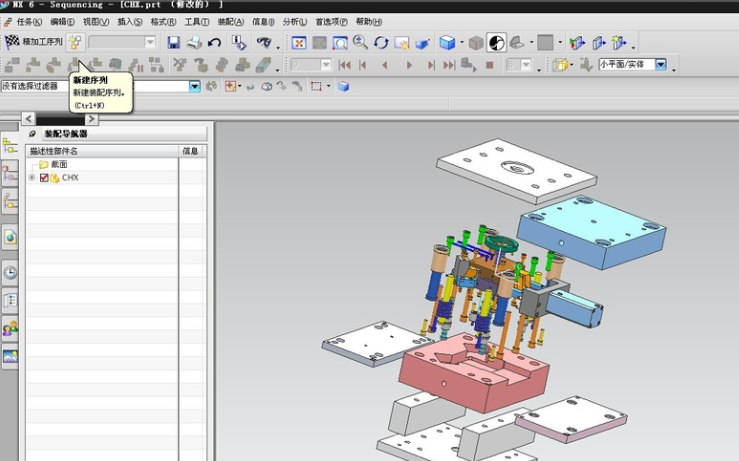Click the Undo arrow icon
This screenshot has height=461, width=739.
point(214,42)
